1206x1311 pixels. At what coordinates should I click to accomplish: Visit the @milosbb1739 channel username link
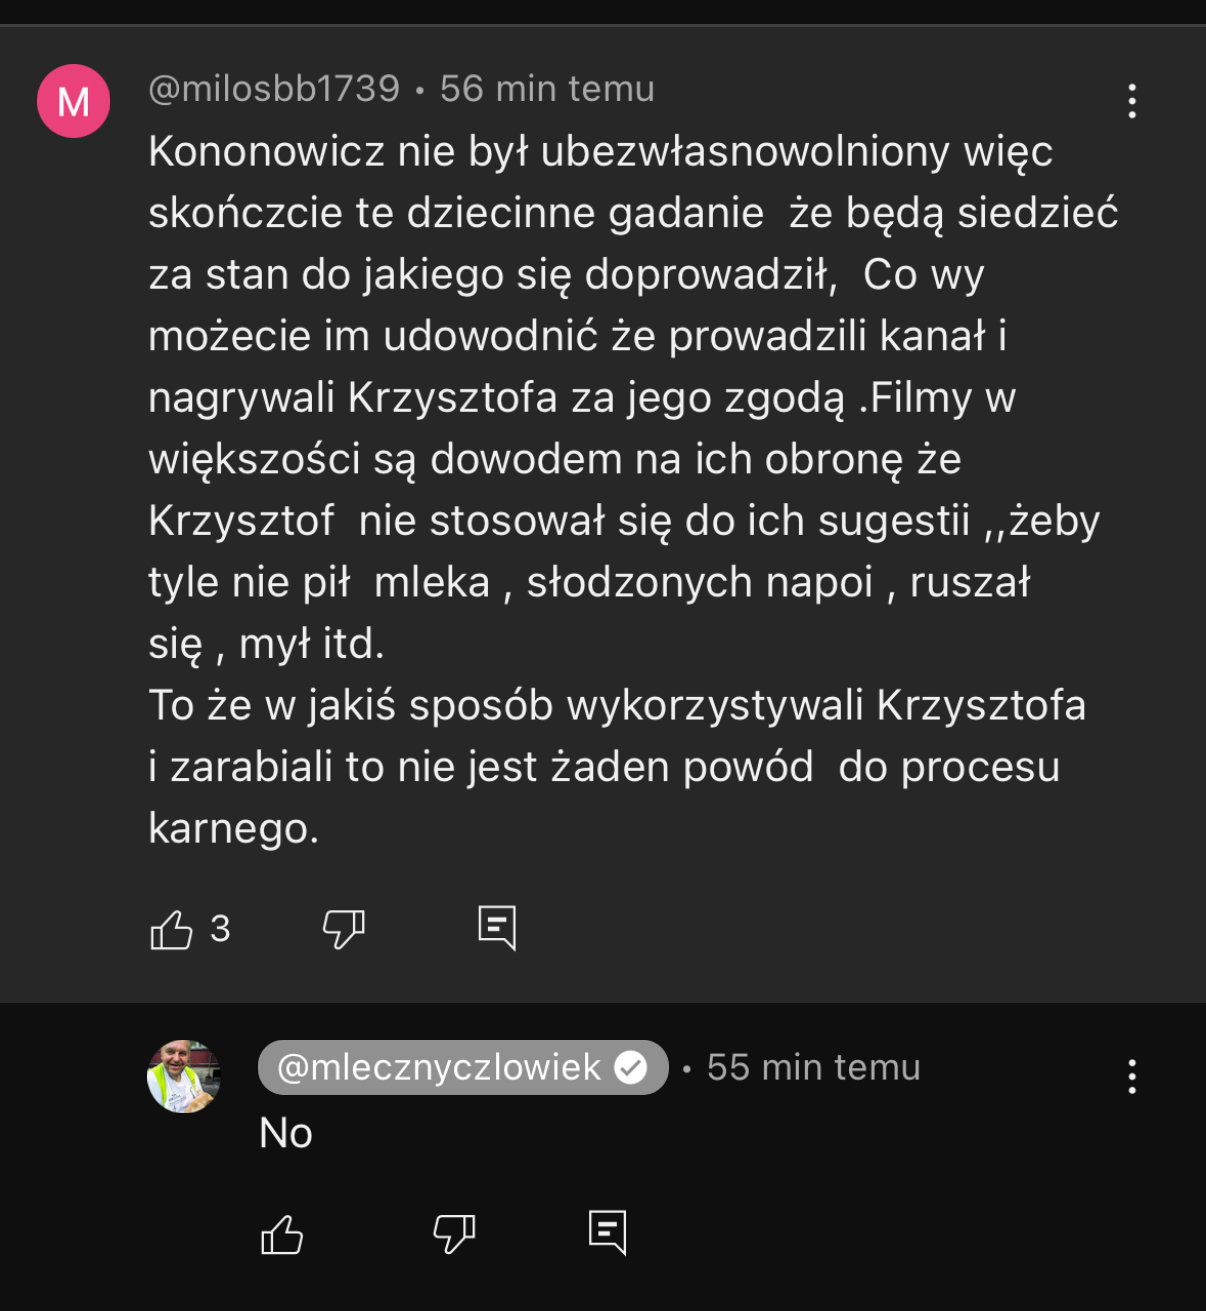pos(274,89)
